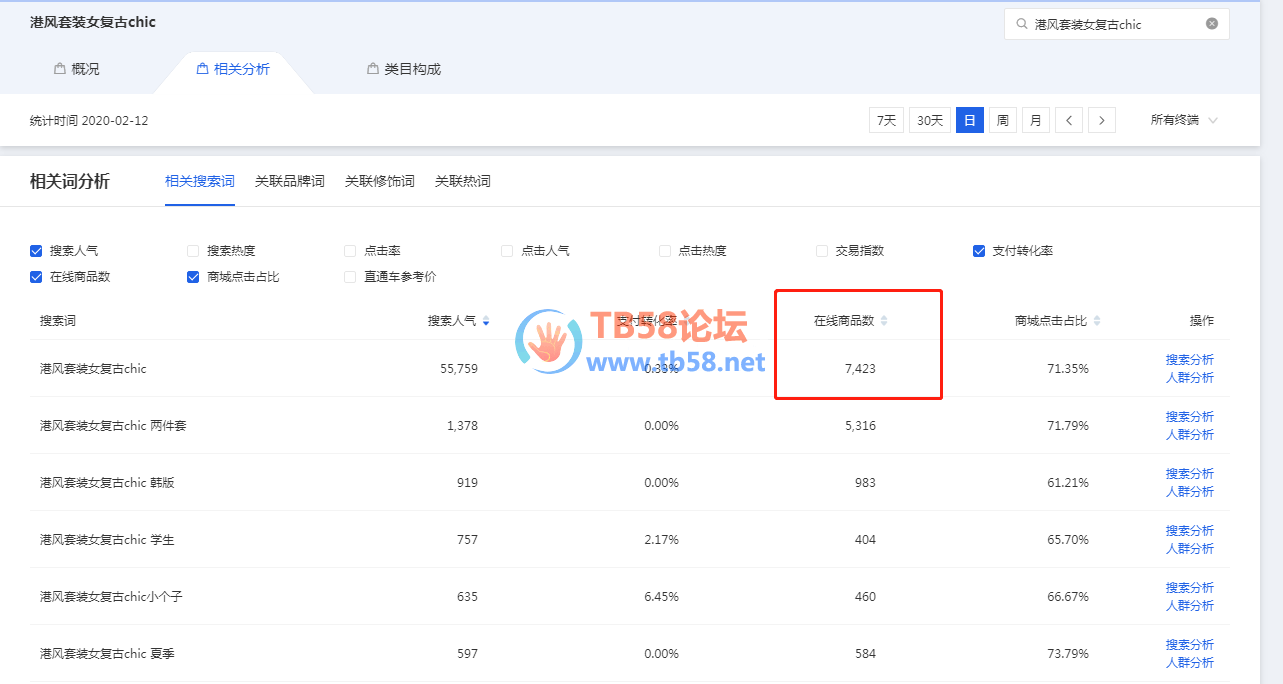This screenshot has height=684, width=1283.
Task: Switch to 关联品牌词 sub-tab
Action: coord(289,181)
